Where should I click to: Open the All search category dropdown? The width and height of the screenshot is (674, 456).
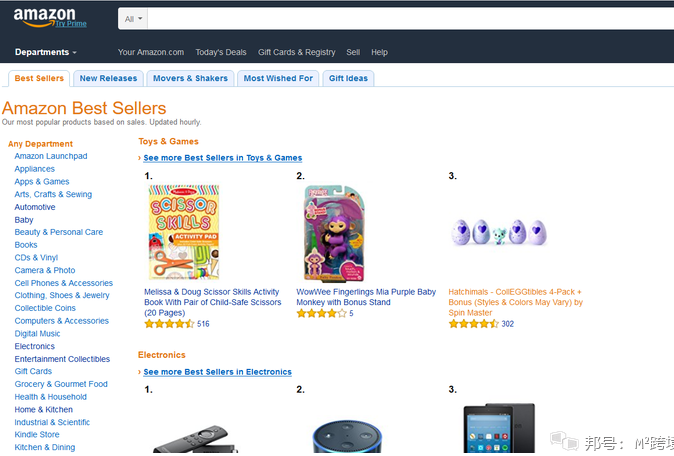click(x=134, y=19)
